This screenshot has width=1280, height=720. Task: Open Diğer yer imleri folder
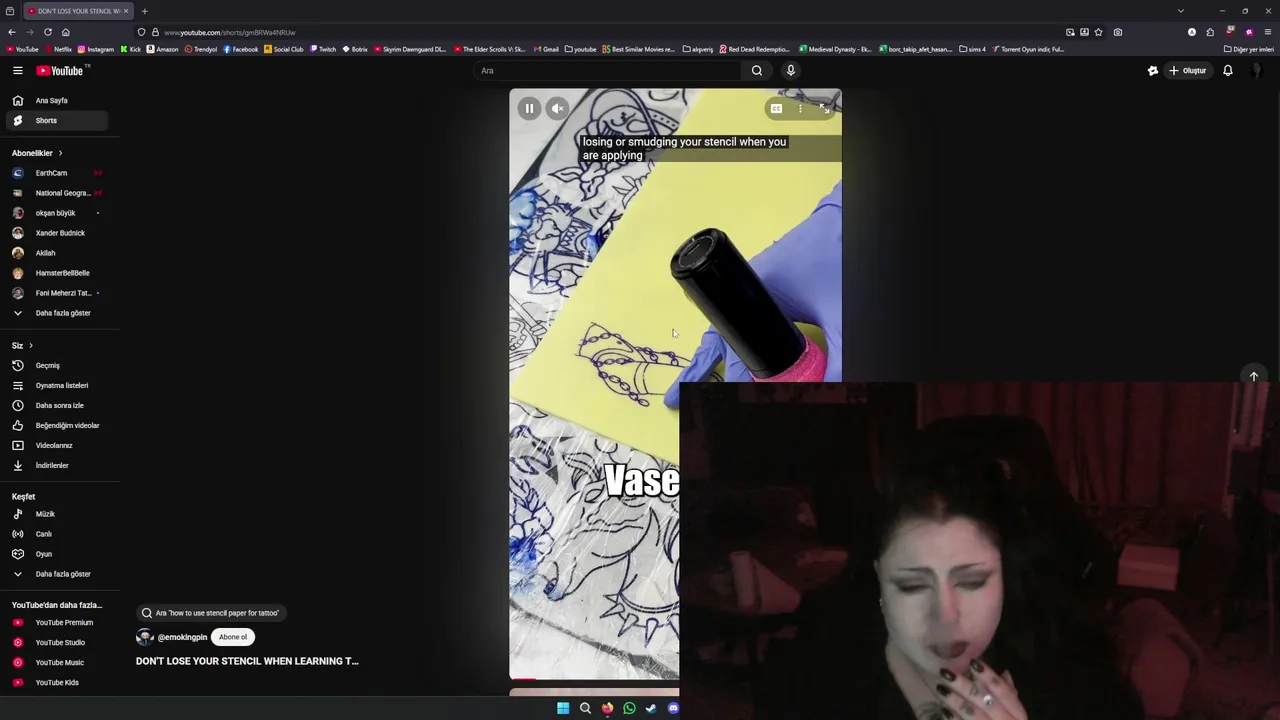[1248, 49]
